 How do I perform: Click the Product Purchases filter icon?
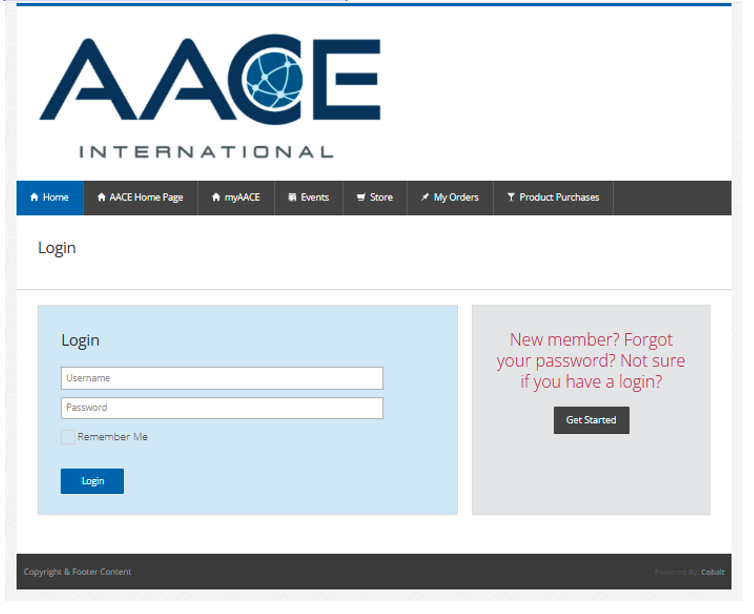coord(511,198)
